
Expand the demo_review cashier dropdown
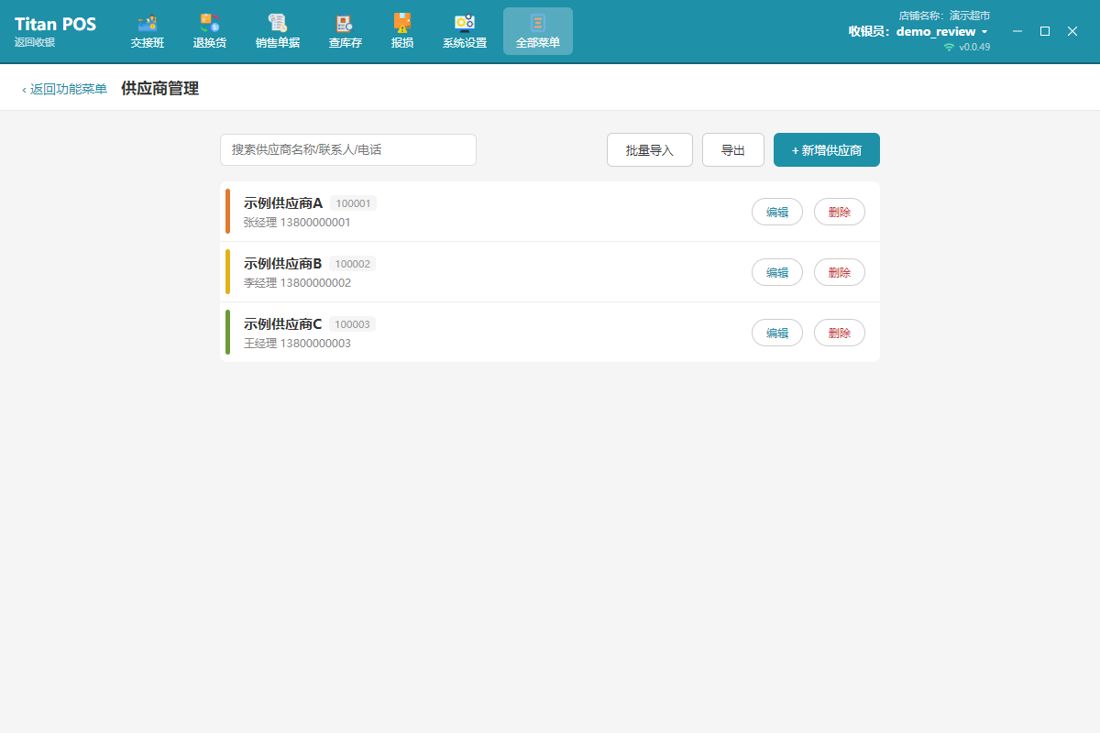pos(984,32)
